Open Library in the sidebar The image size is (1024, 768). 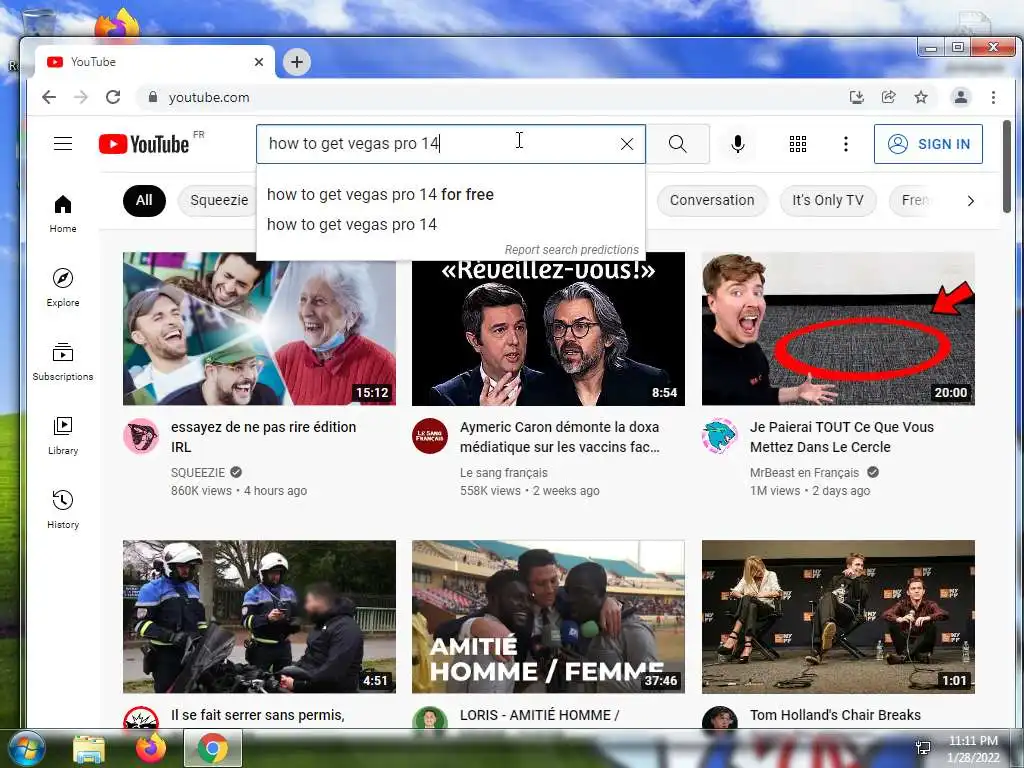(x=63, y=436)
